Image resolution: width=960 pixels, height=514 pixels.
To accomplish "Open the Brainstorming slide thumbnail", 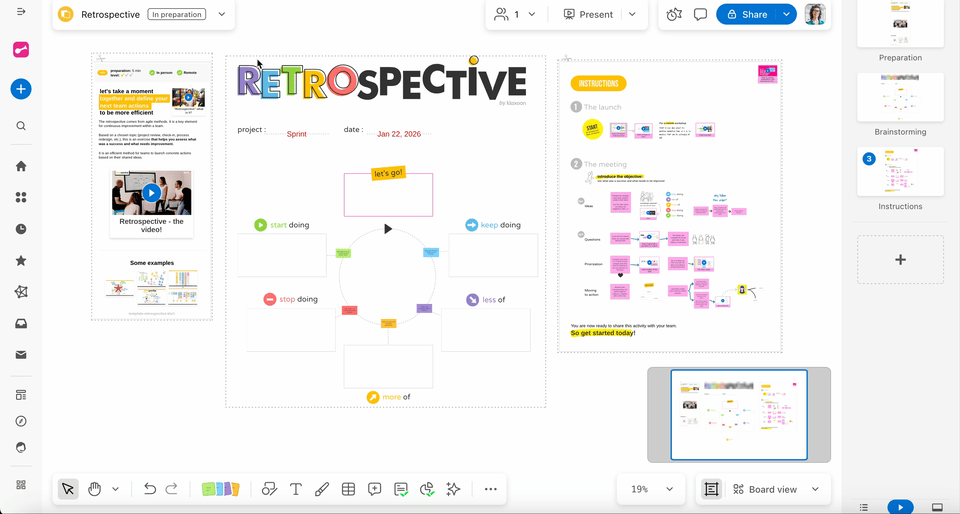I will tap(900, 97).
